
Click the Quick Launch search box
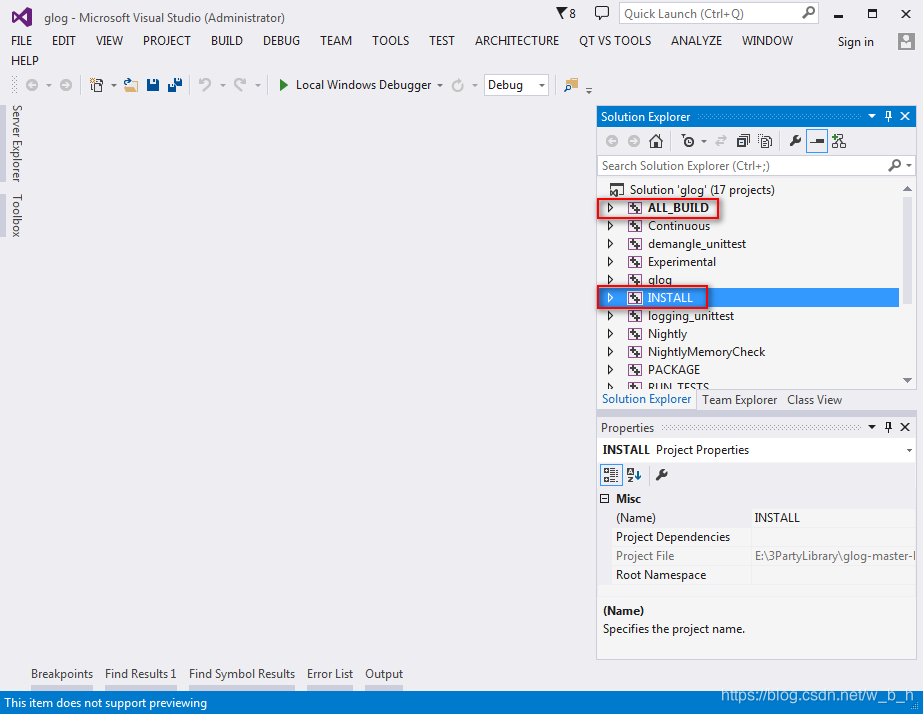coord(718,14)
